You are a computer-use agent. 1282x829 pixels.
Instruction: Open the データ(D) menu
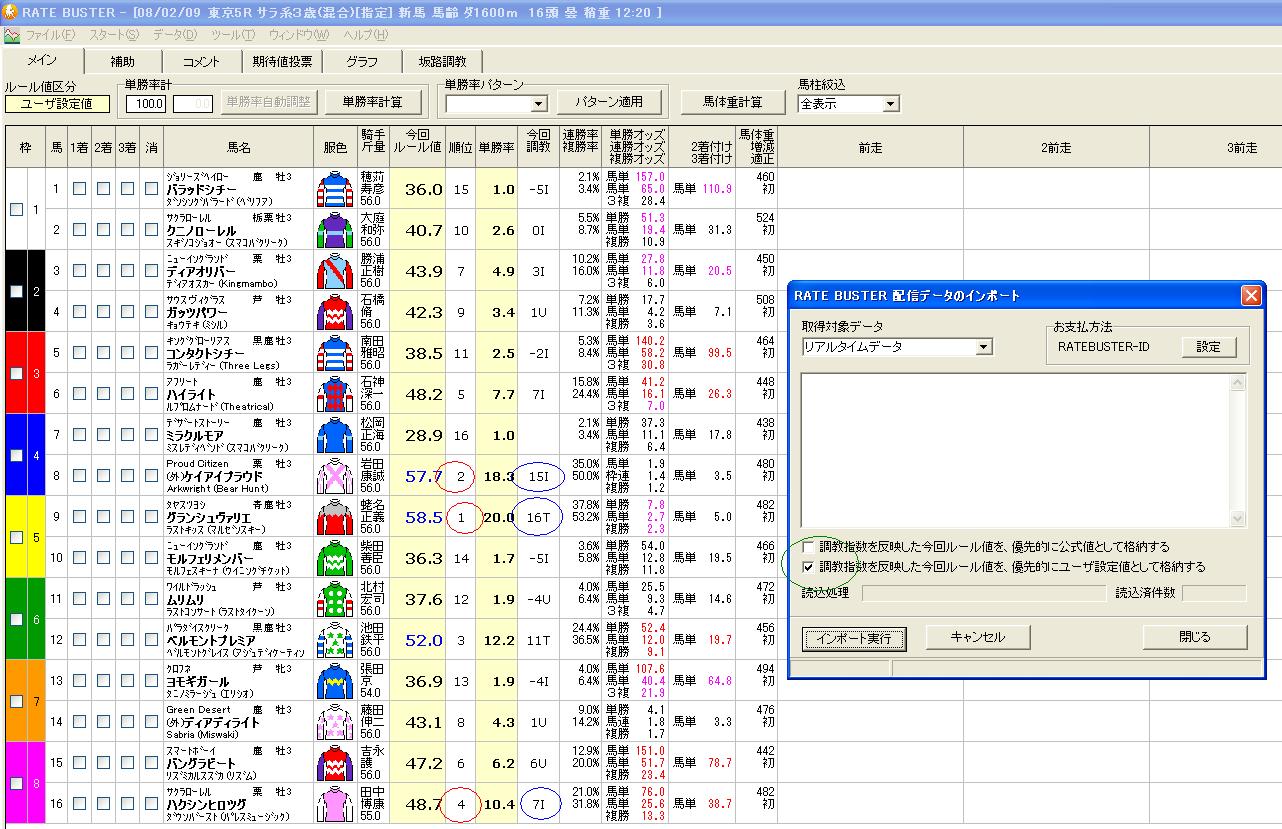175,35
